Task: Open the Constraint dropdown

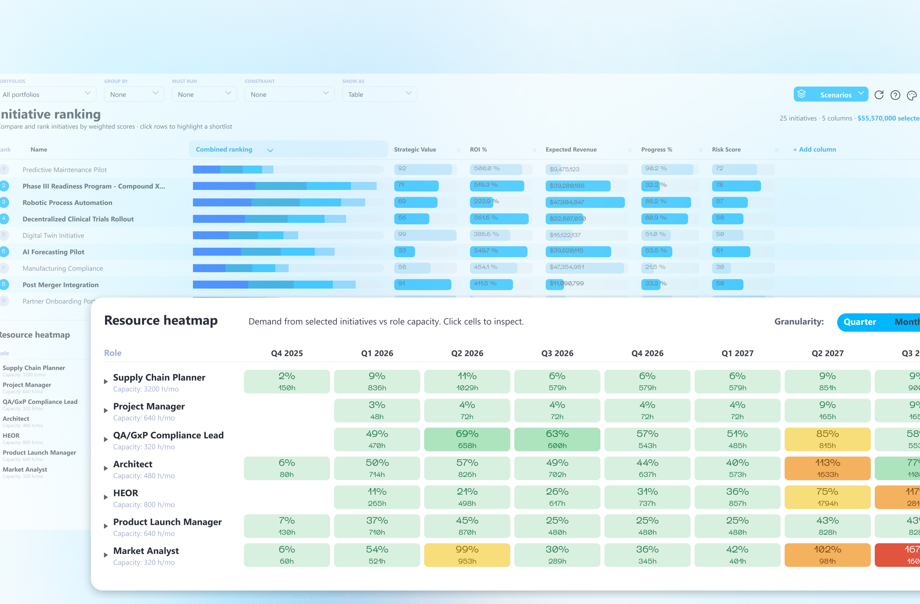Action: 289,94
